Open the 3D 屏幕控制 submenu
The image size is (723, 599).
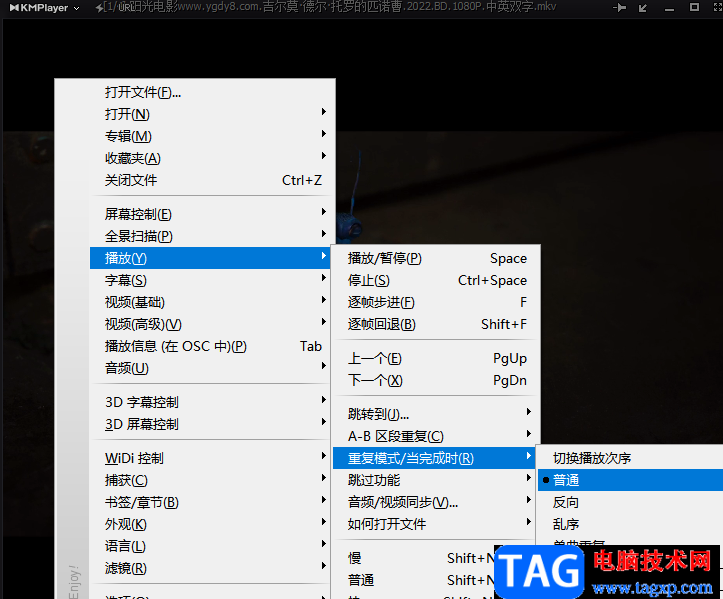(x=210, y=424)
